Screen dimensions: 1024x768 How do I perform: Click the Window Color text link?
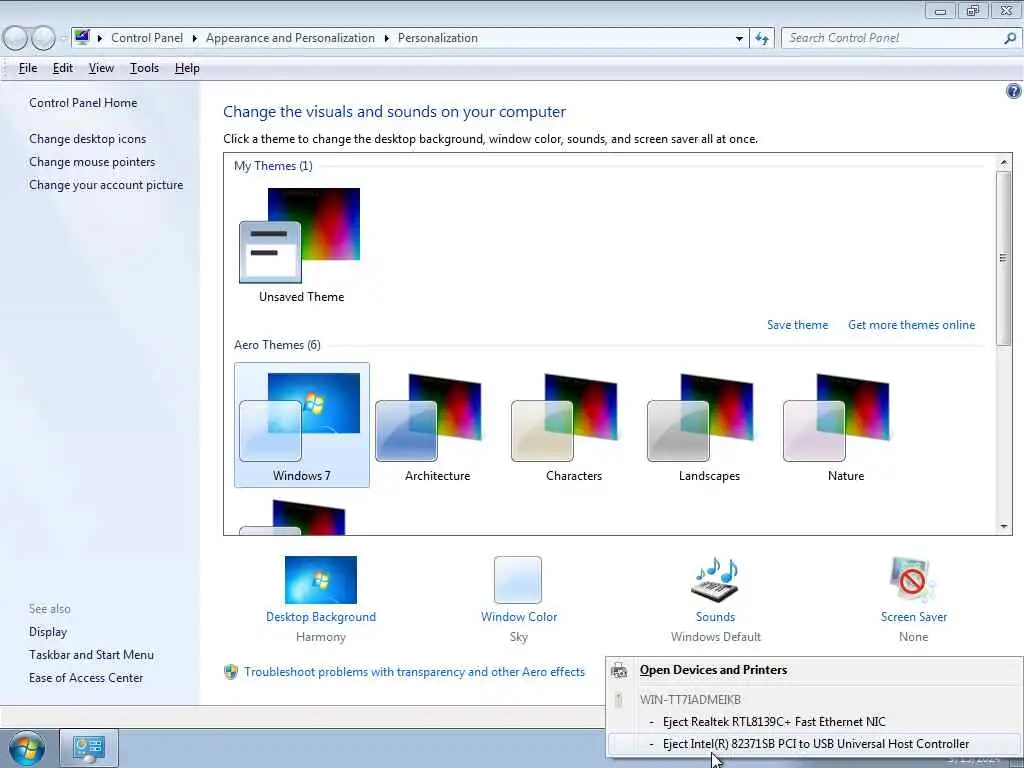tap(519, 616)
